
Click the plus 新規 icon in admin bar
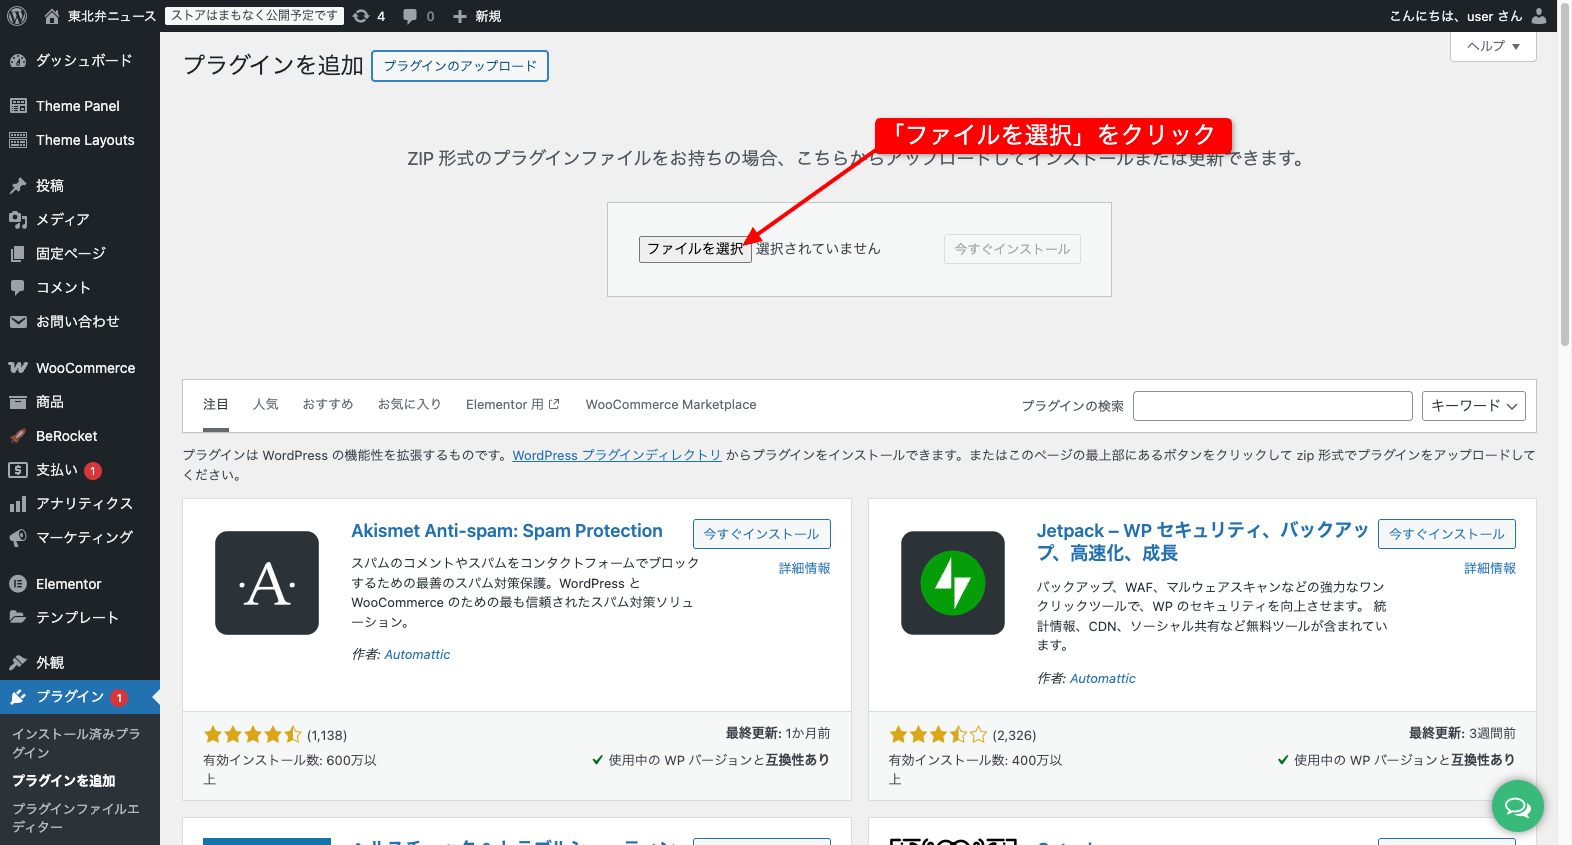tap(460, 17)
